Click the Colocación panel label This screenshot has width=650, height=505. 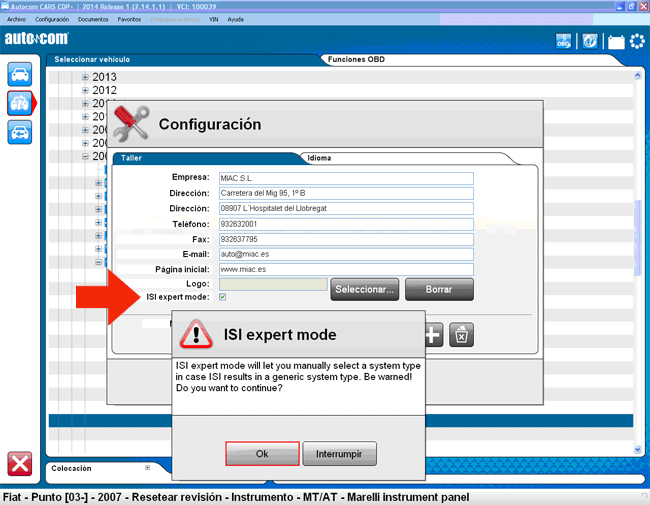coord(71,468)
